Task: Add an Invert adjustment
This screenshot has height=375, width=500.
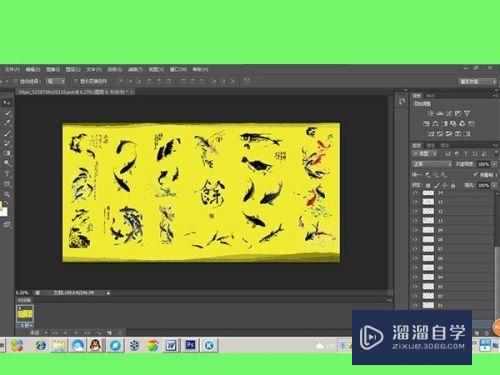Action: click(x=431, y=134)
